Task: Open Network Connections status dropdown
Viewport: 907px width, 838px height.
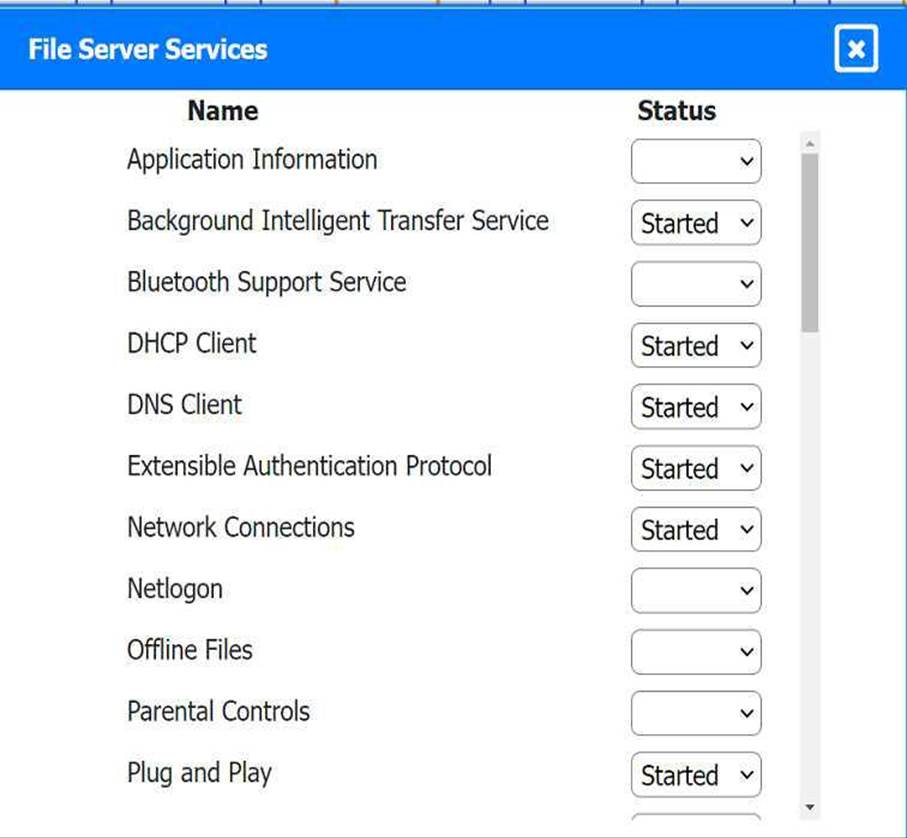Action: (696, 530)
